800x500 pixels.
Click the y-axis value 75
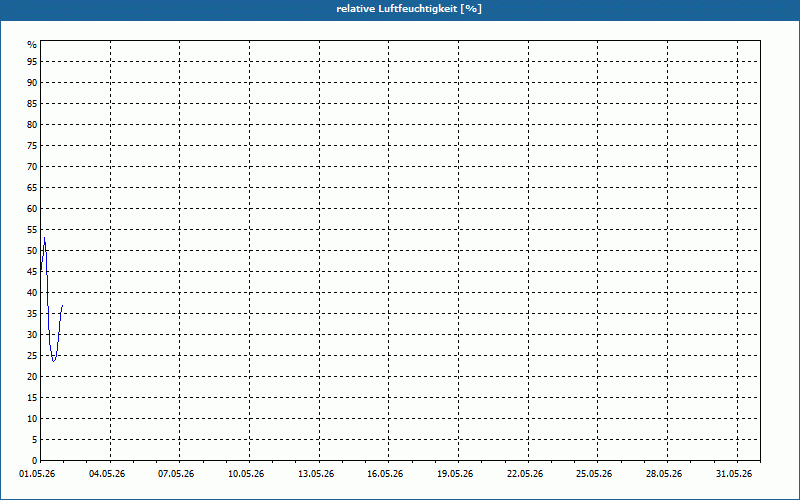click(x=32, y=146)
